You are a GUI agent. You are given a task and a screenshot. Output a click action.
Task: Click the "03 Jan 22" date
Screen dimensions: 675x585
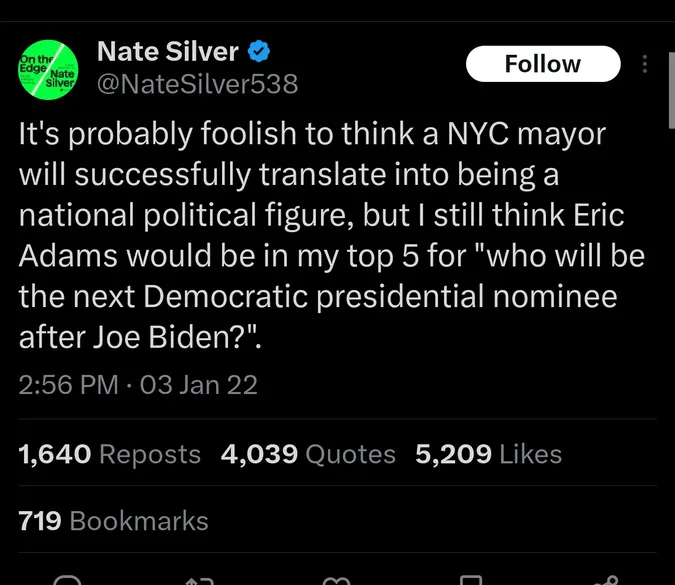199,384
